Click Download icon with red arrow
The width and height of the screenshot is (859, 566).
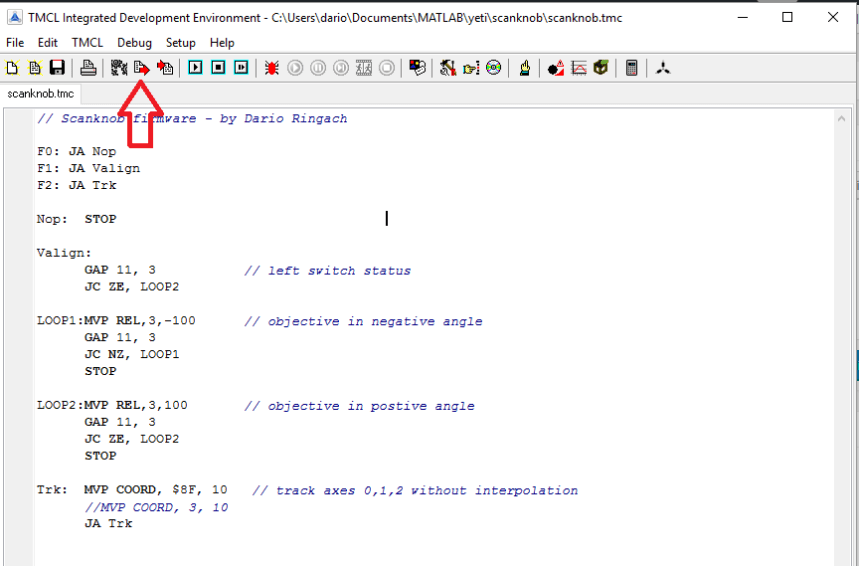142,68
